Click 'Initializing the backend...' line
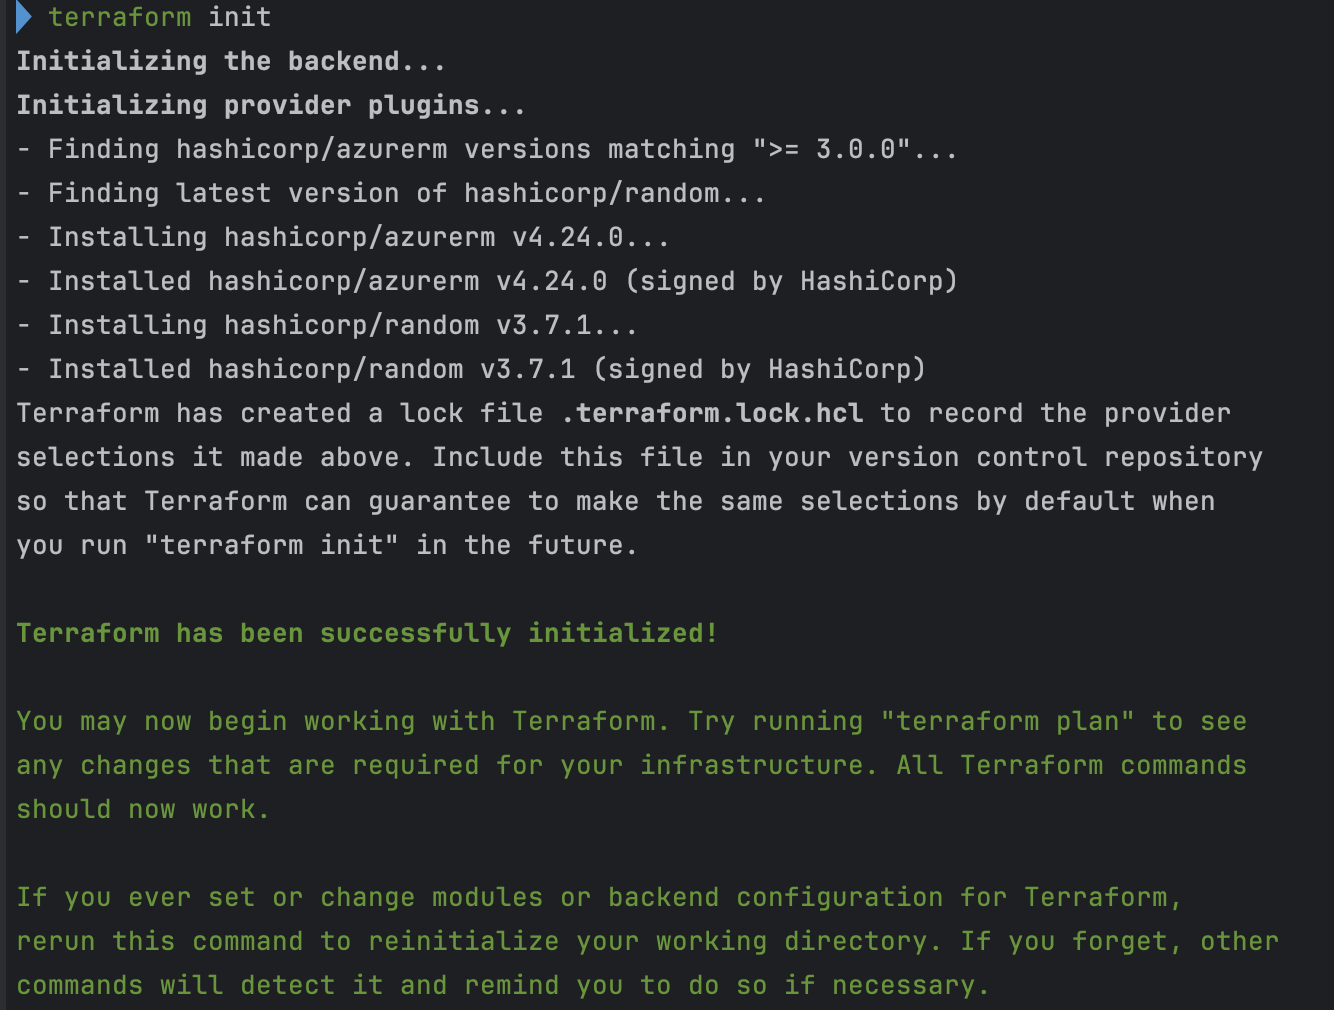 231,61
